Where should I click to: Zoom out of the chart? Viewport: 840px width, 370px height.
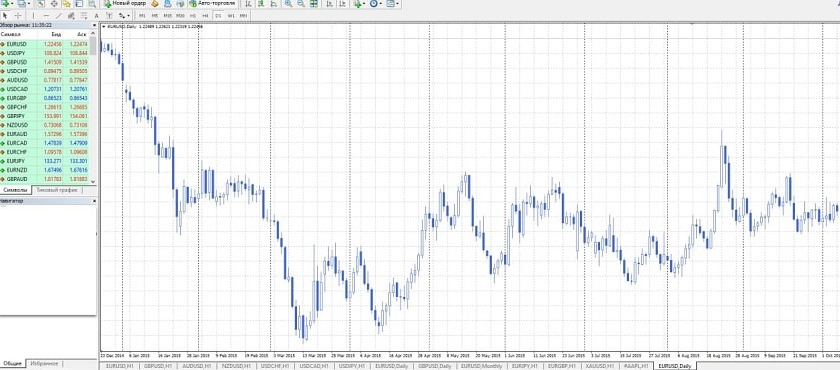[x=301, y=3]
